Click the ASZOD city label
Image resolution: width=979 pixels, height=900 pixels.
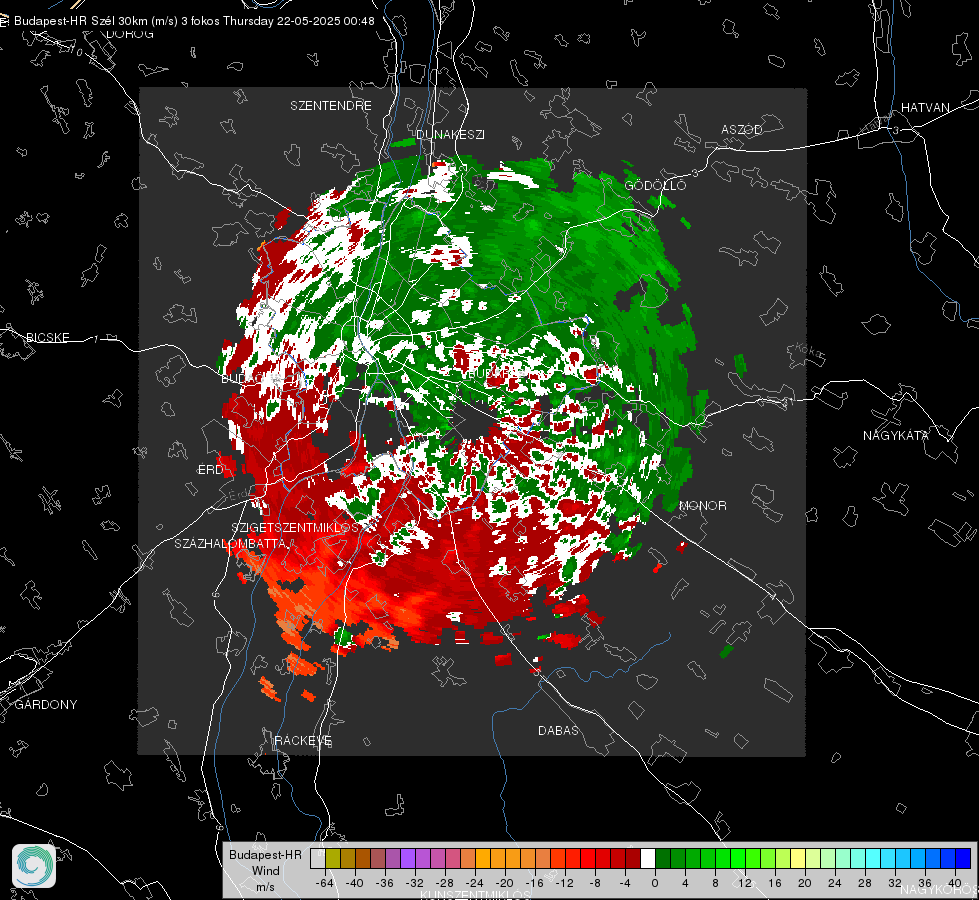coord(742,129)
